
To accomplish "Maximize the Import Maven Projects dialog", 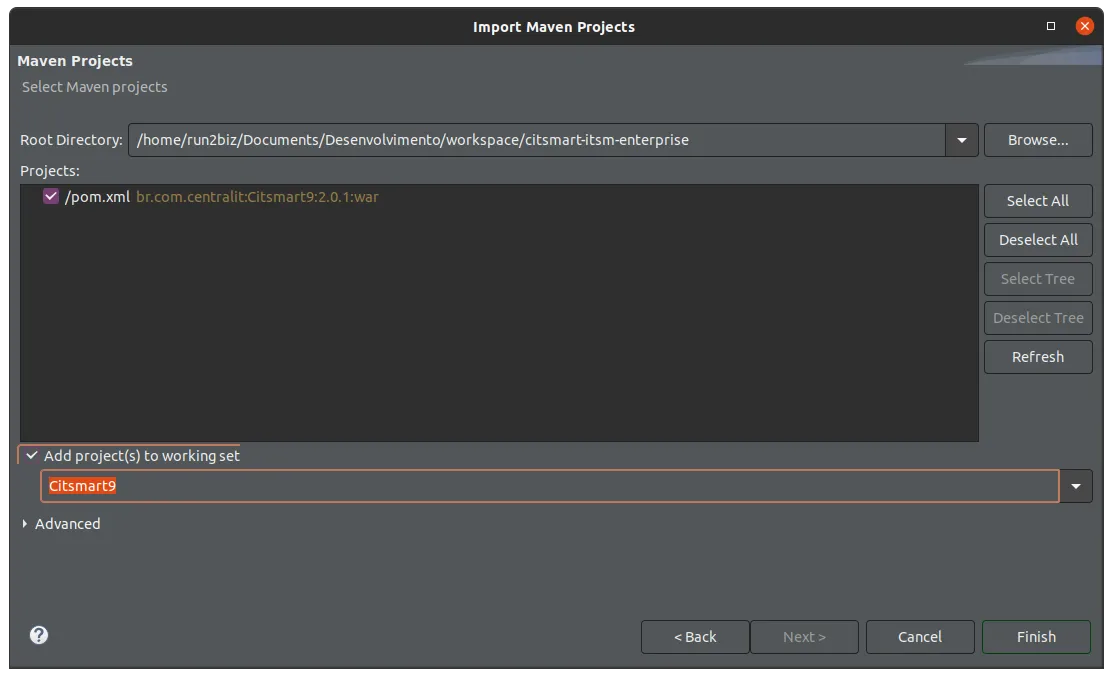I will click(x=1051, y=26).
